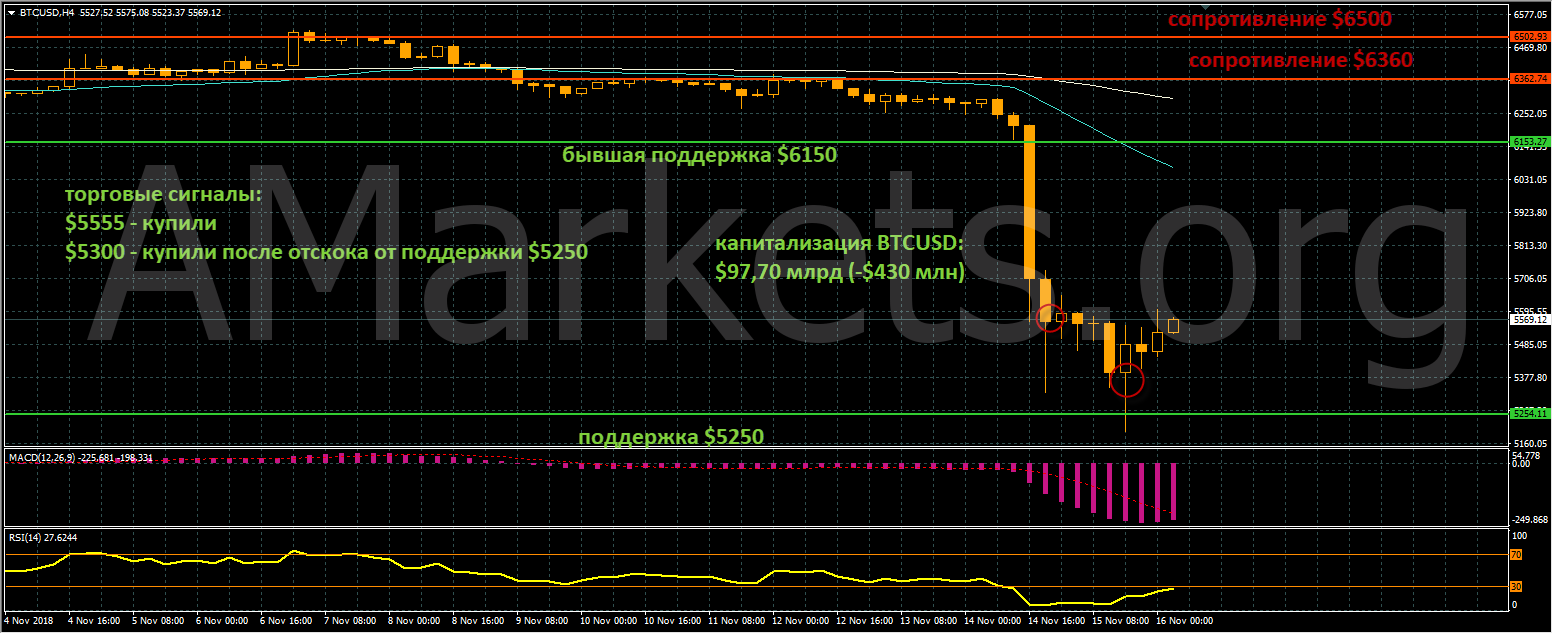Select the 6362.74 price level tag
This screenshot has width=1553, height=634.
pos(1530,78)
